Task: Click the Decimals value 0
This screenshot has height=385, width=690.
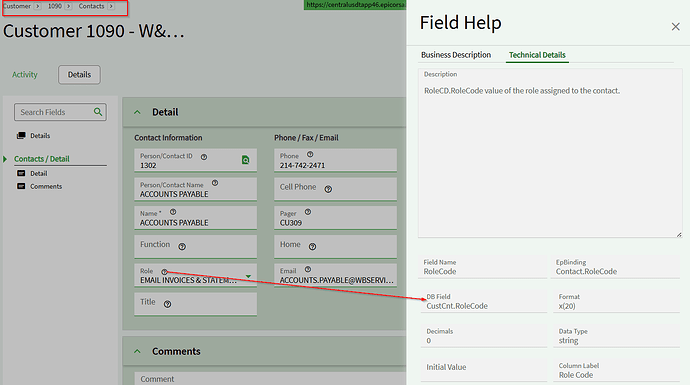Action: click(x=429, y=341)
